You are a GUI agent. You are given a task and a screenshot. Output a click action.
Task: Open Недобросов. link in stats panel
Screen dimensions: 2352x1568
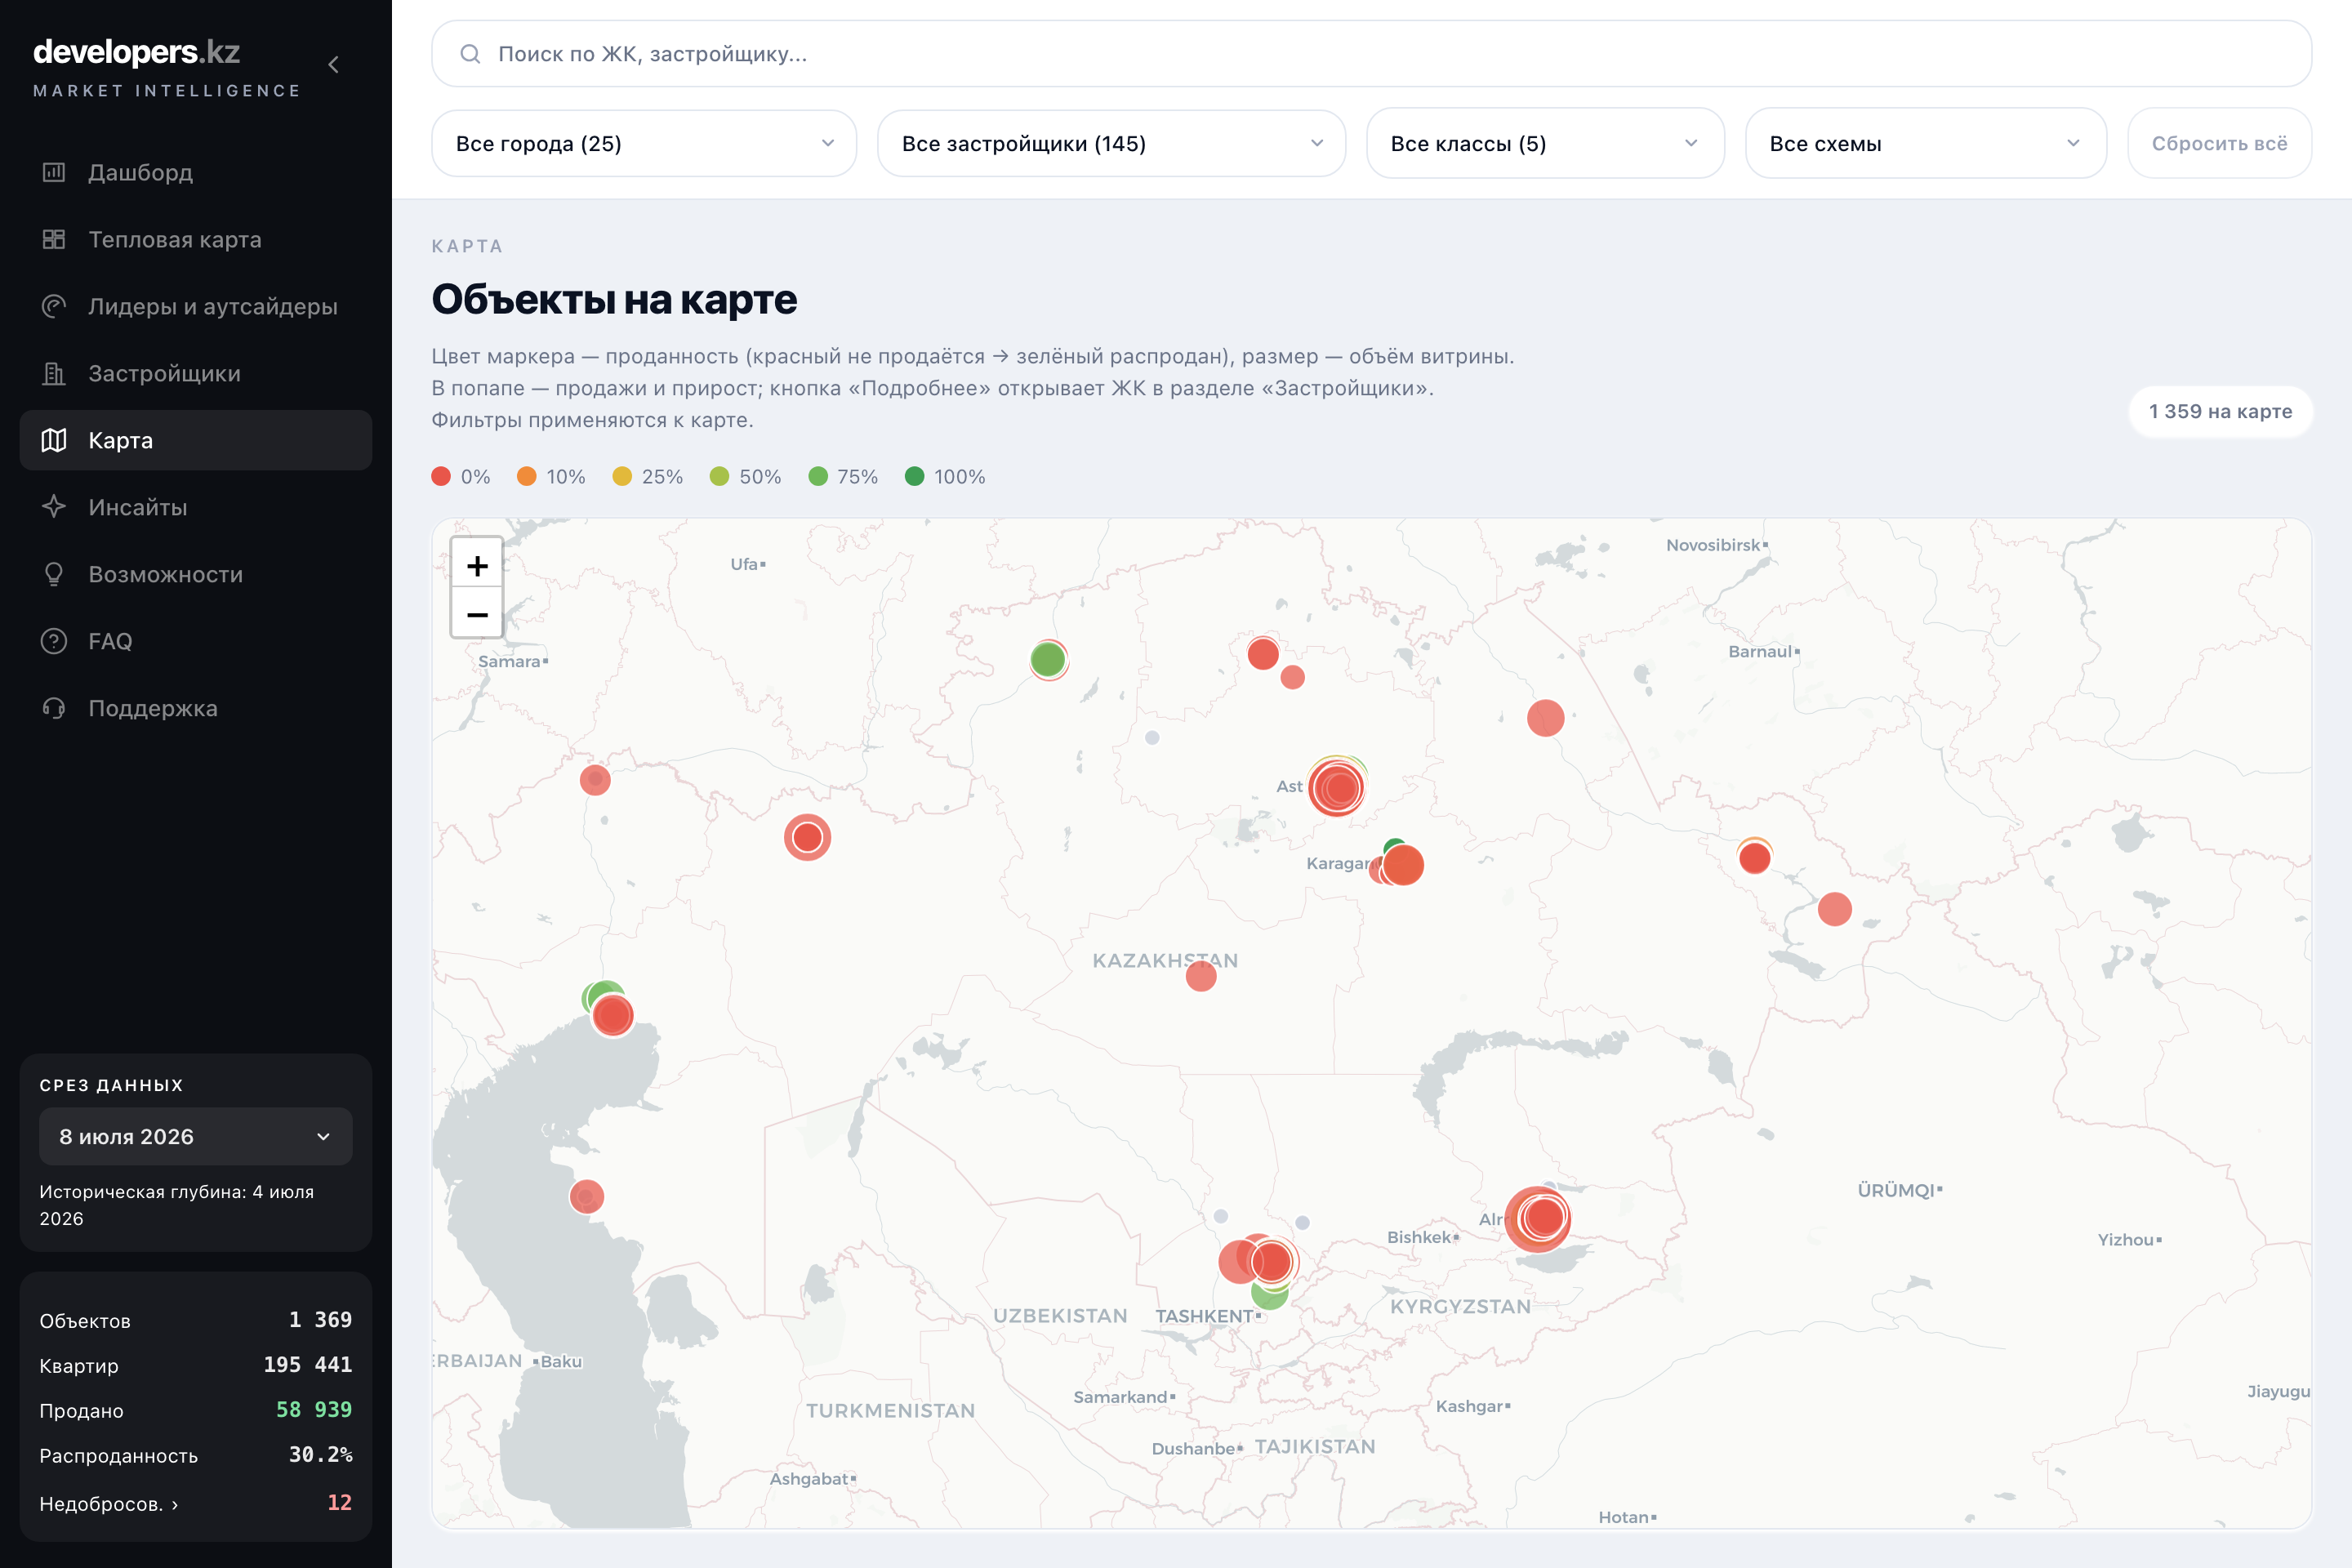point(109,1504)
